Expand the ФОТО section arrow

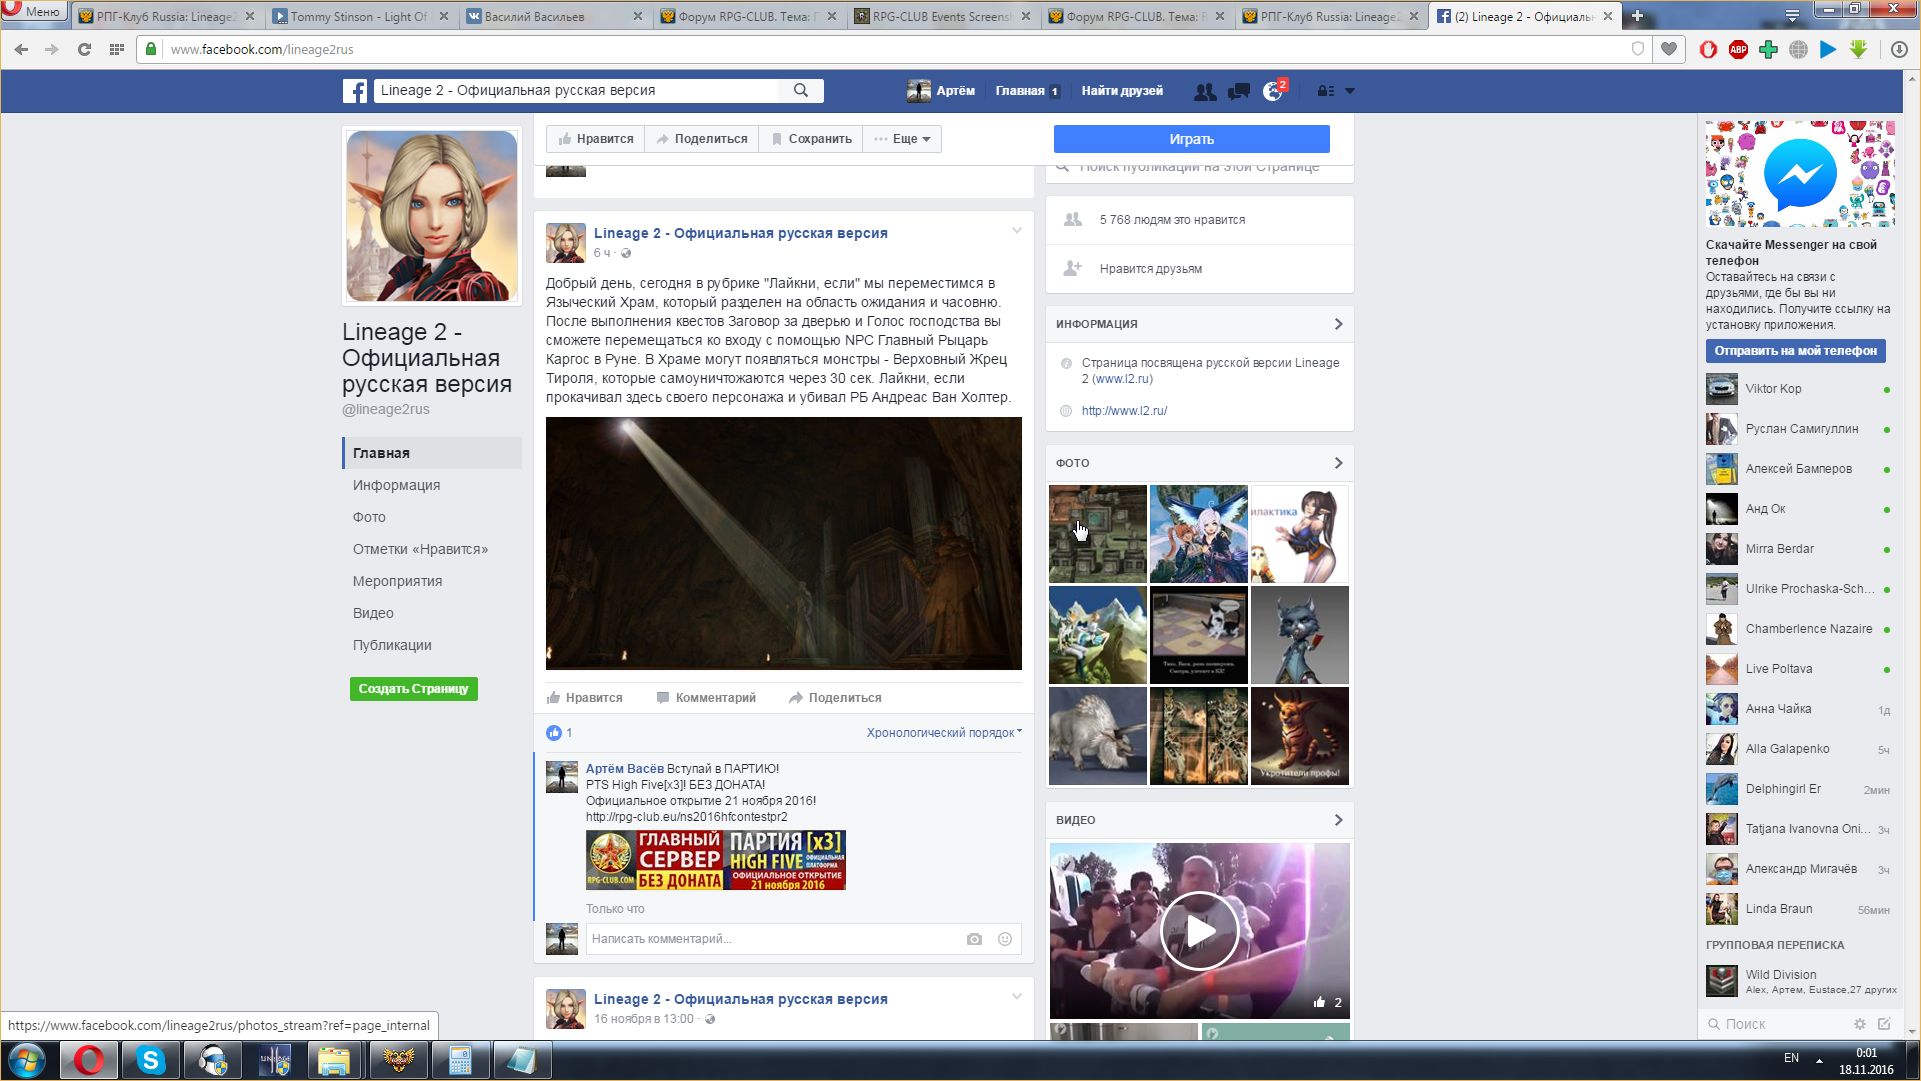(x=1338, y=463)
